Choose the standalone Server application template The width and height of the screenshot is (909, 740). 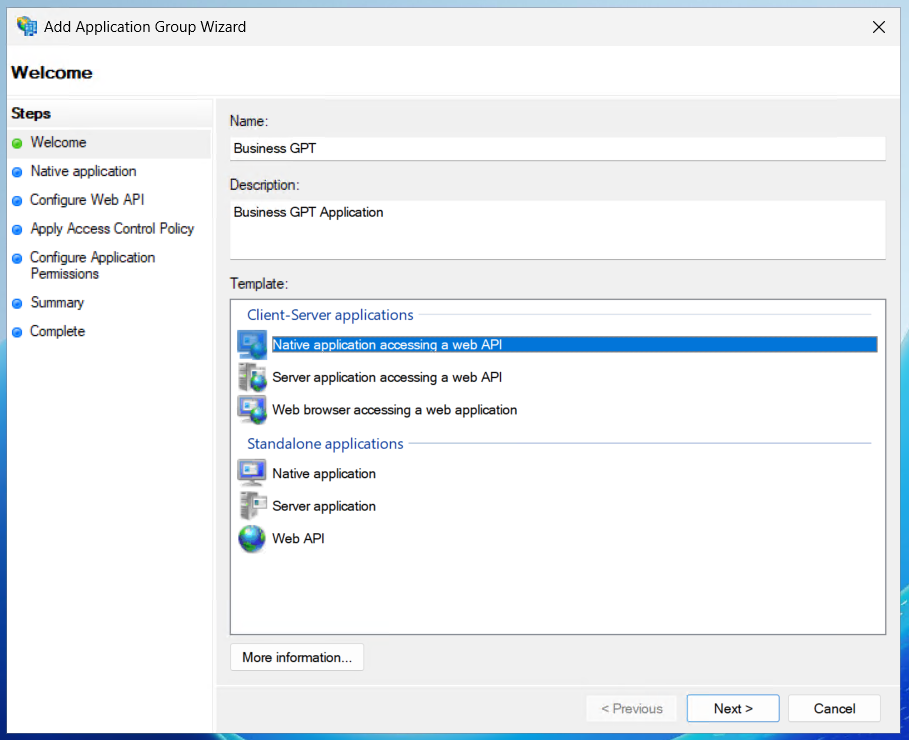[x=324, y=506]
